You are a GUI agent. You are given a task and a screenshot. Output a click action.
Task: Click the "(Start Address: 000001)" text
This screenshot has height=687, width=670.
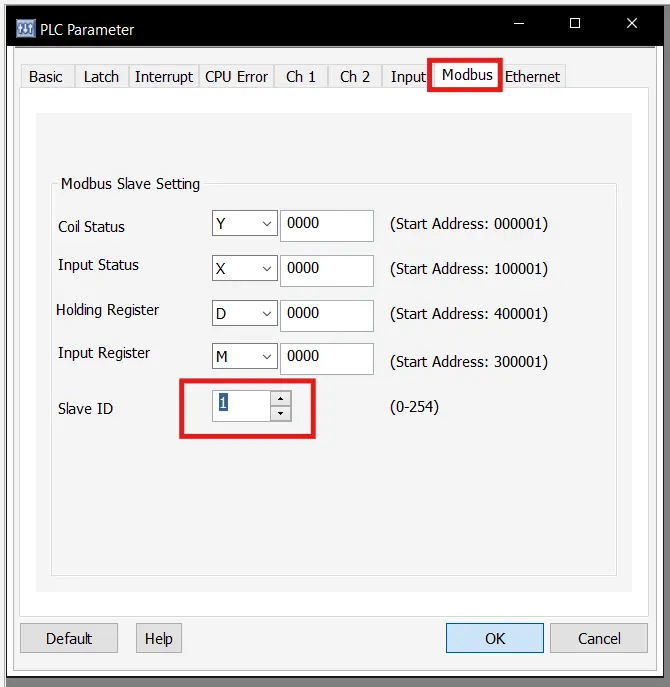coord(469,224)
